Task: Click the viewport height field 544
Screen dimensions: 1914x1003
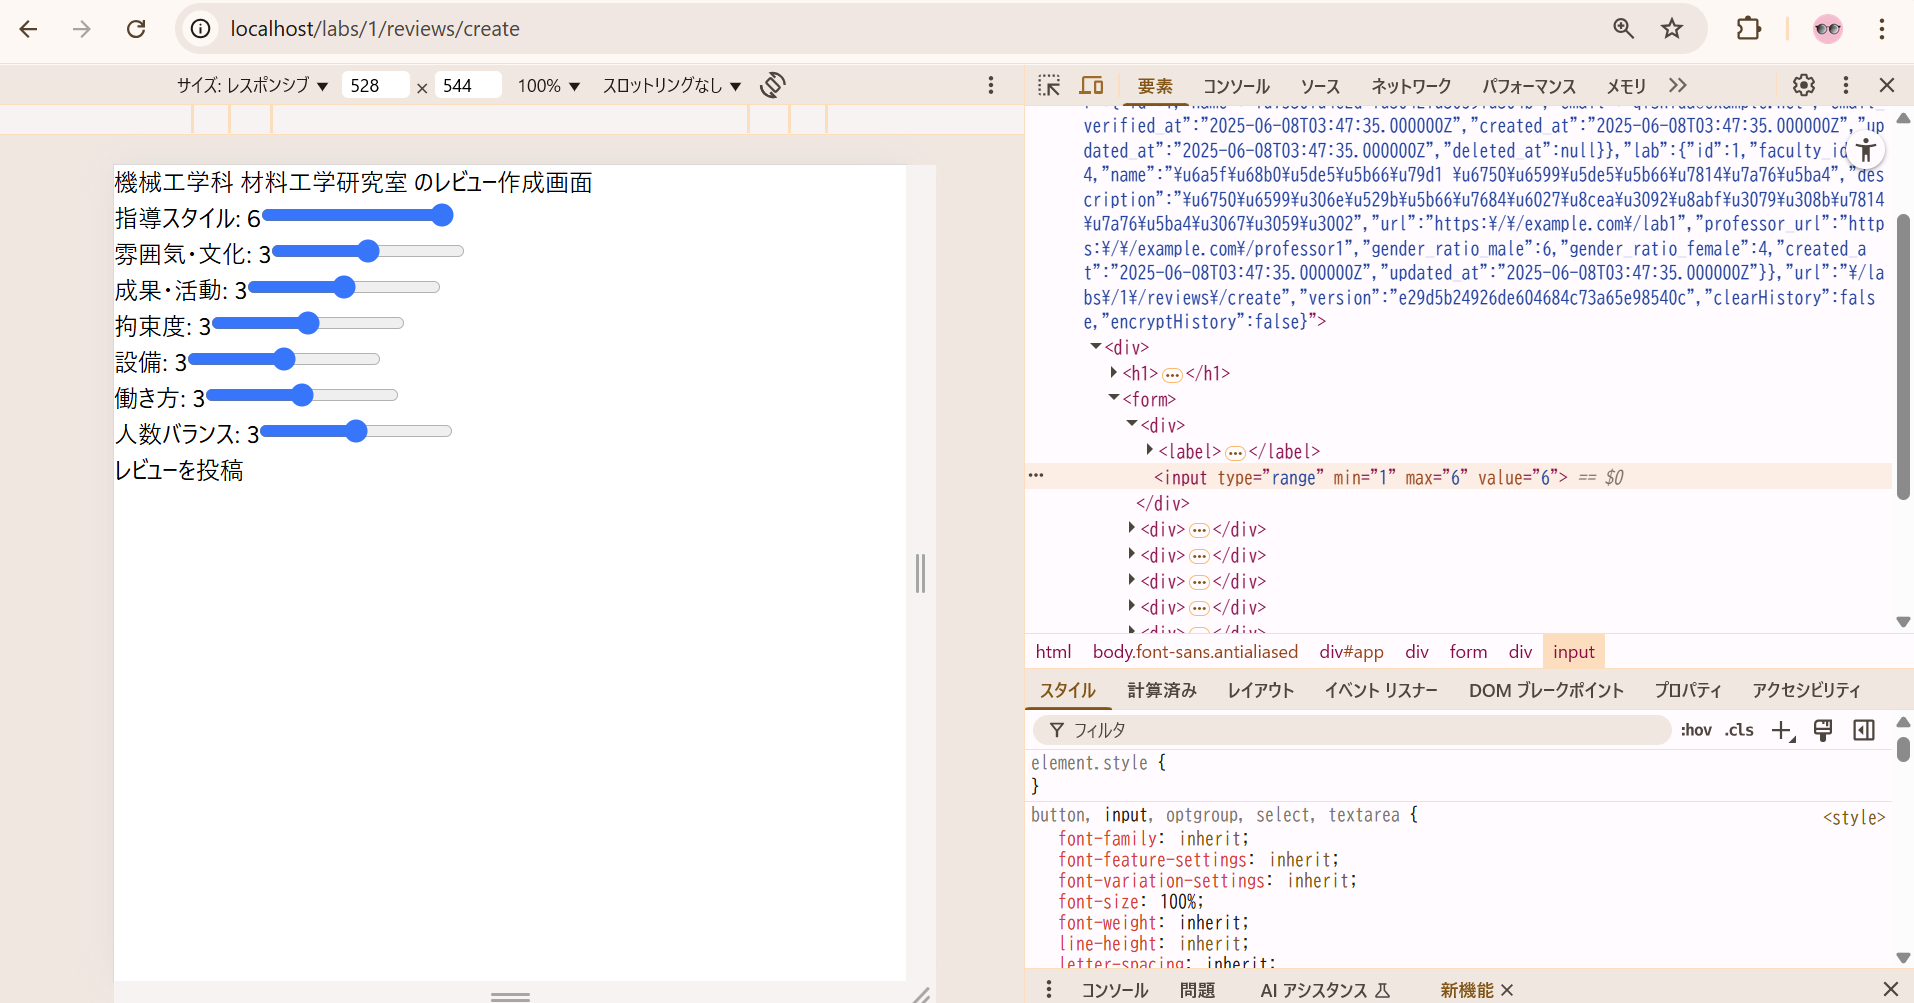Action: point(468,85)
